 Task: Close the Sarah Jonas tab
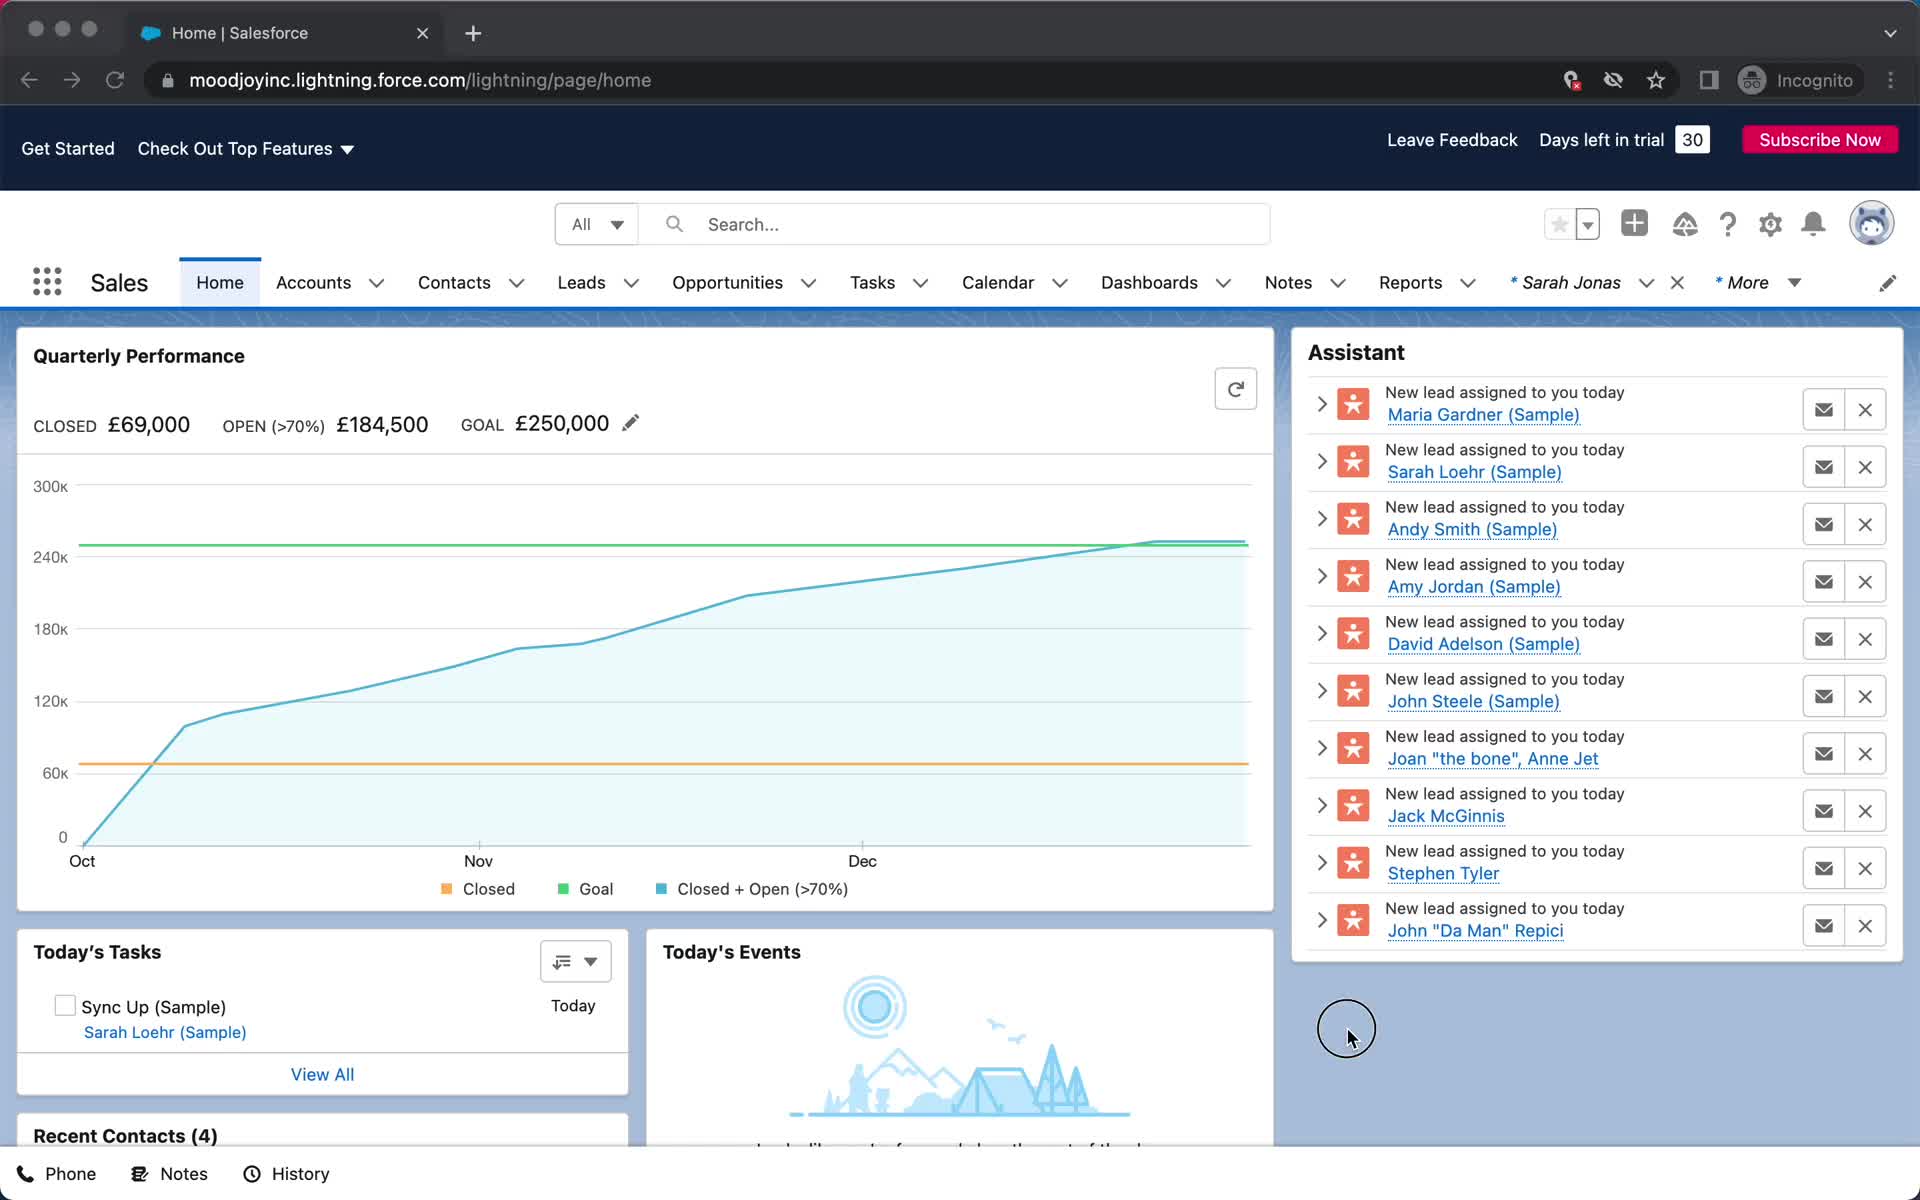click(x=1677, y=283)
